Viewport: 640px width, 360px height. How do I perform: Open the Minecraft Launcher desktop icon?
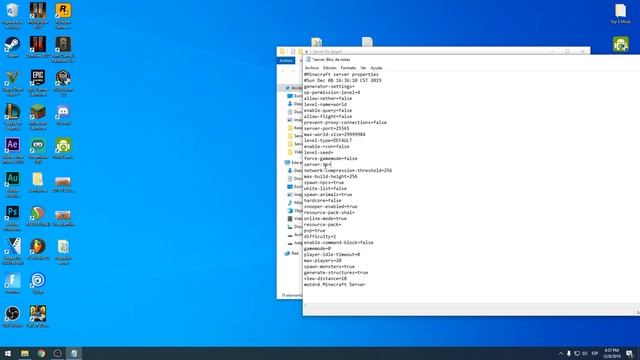38,117
